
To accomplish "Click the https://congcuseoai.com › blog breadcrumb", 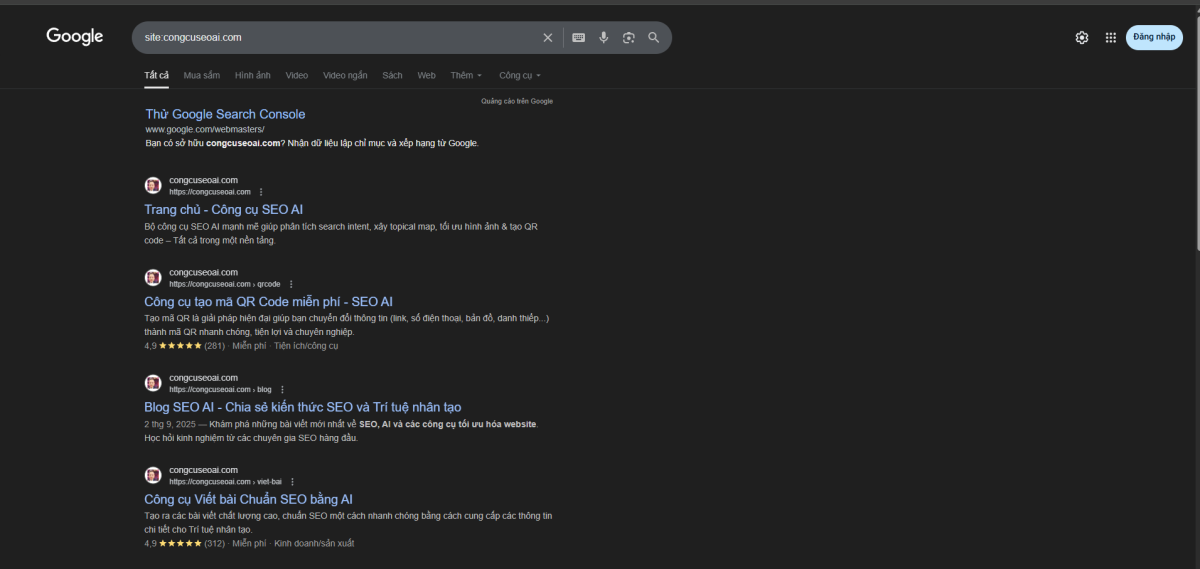I will click(220, 389).
